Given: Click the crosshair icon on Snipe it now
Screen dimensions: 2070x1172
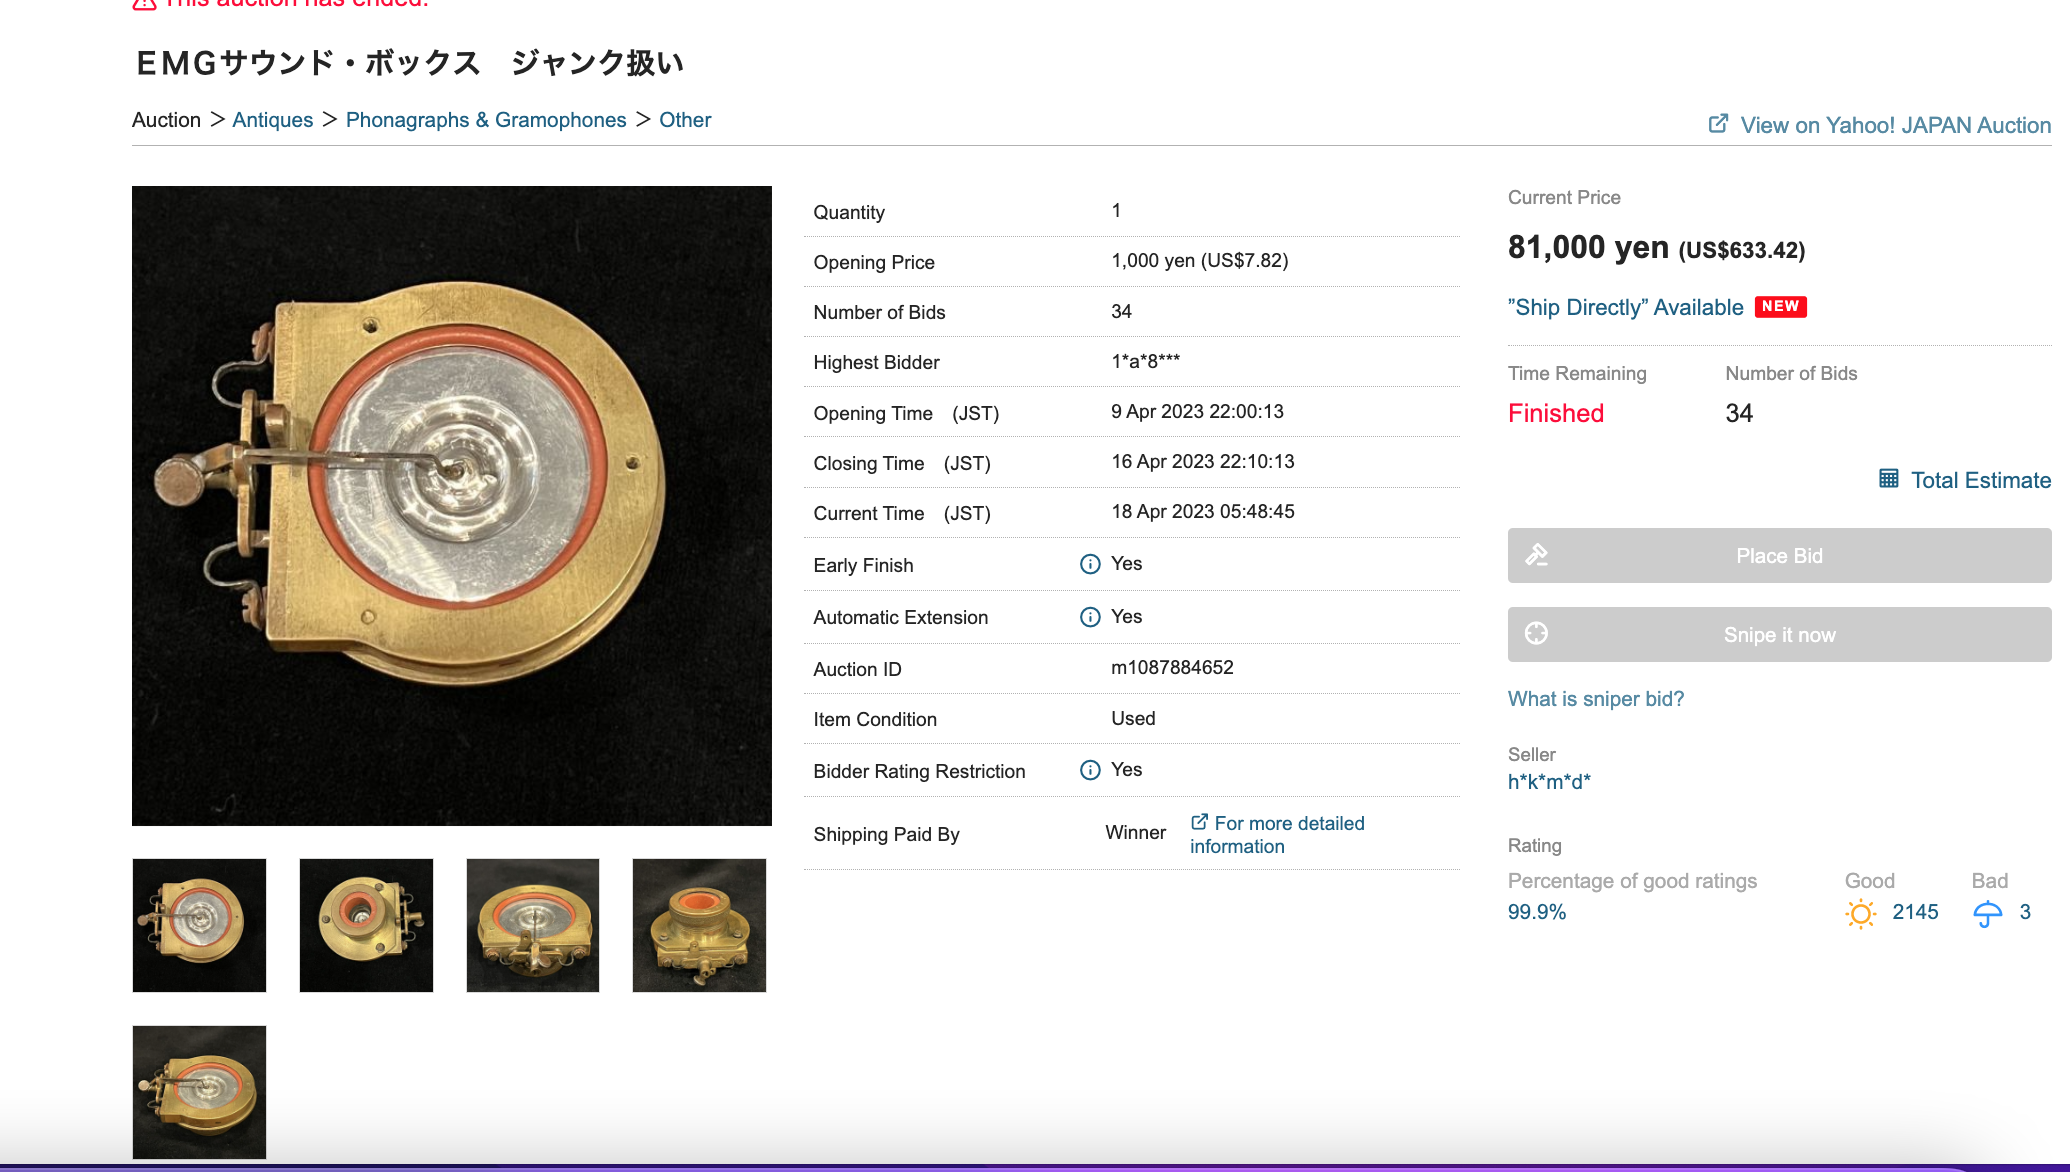Looking at the screenshot, I should (1537, 634).
